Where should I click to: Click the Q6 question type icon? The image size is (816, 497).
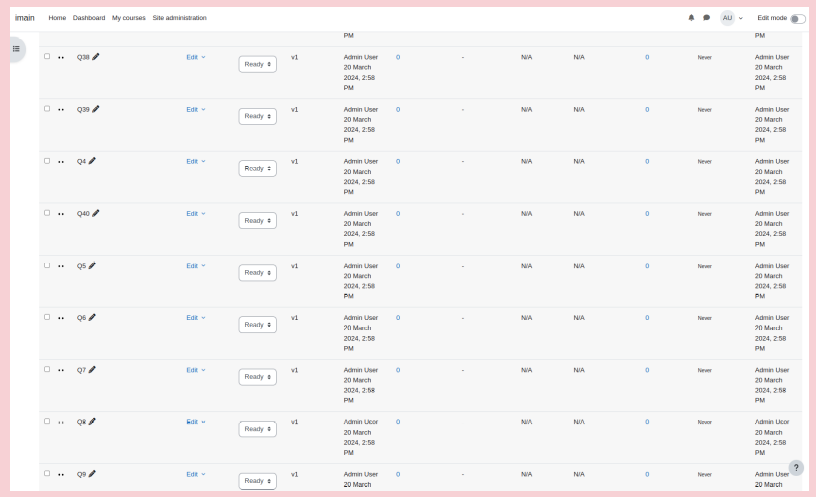click(x=61, y=318)
